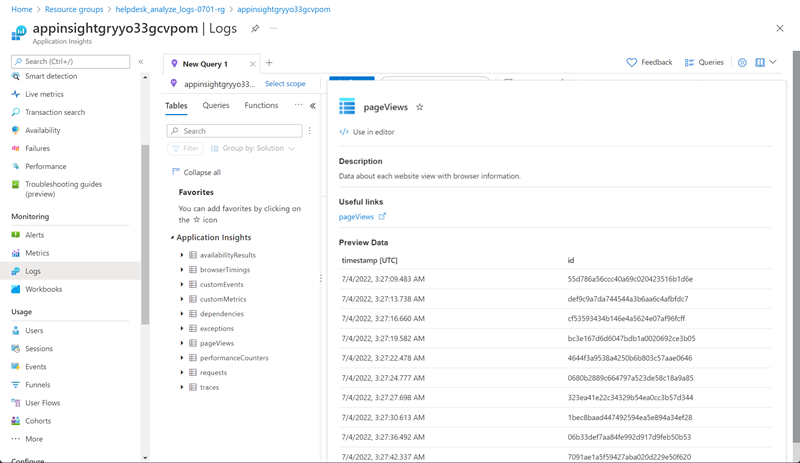This screenshot has width=800, height=463.
Task: Go to Home breadcrumb
Action: click(x=22, y=9)
